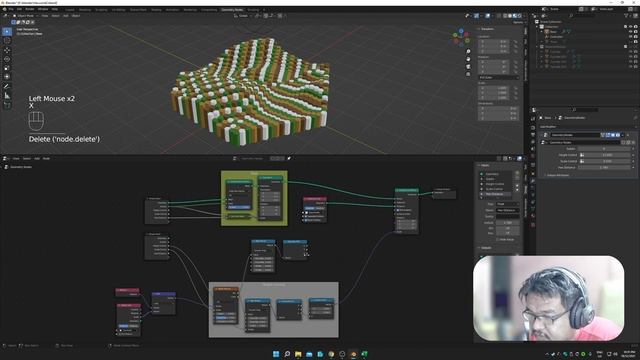Open the Object Mode dropdown
The height and width of the screenshot is (360, 640).
[24, 16]
